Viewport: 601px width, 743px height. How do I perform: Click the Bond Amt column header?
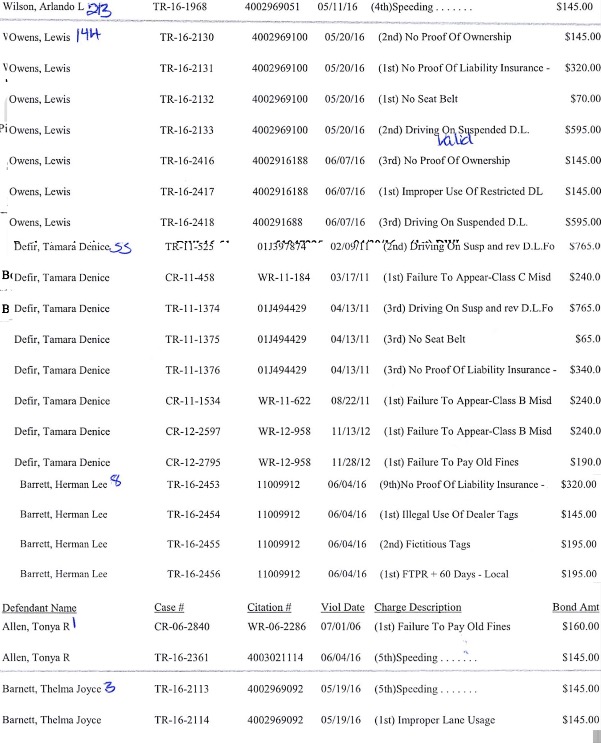pos(576,607)
